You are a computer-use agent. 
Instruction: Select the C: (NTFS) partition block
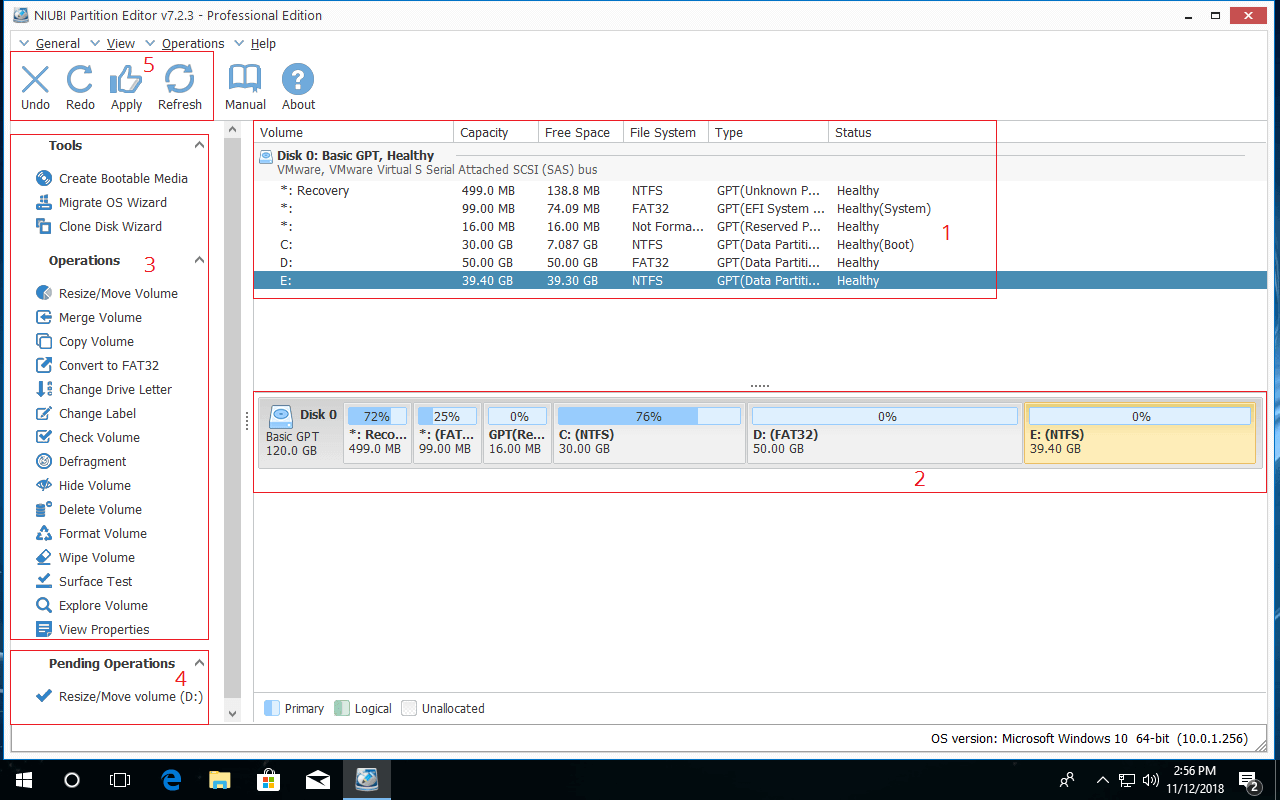[649, 433]
